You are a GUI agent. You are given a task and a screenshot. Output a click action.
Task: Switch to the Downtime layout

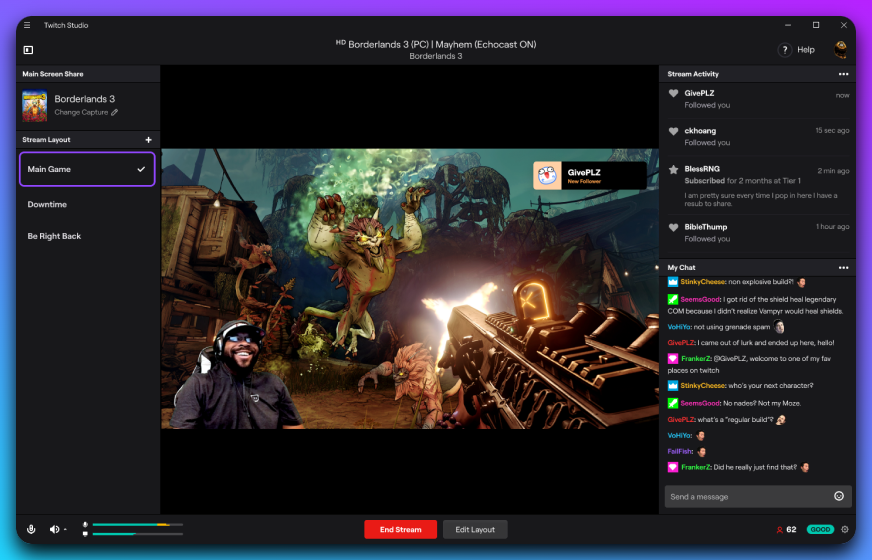[47, 205]
